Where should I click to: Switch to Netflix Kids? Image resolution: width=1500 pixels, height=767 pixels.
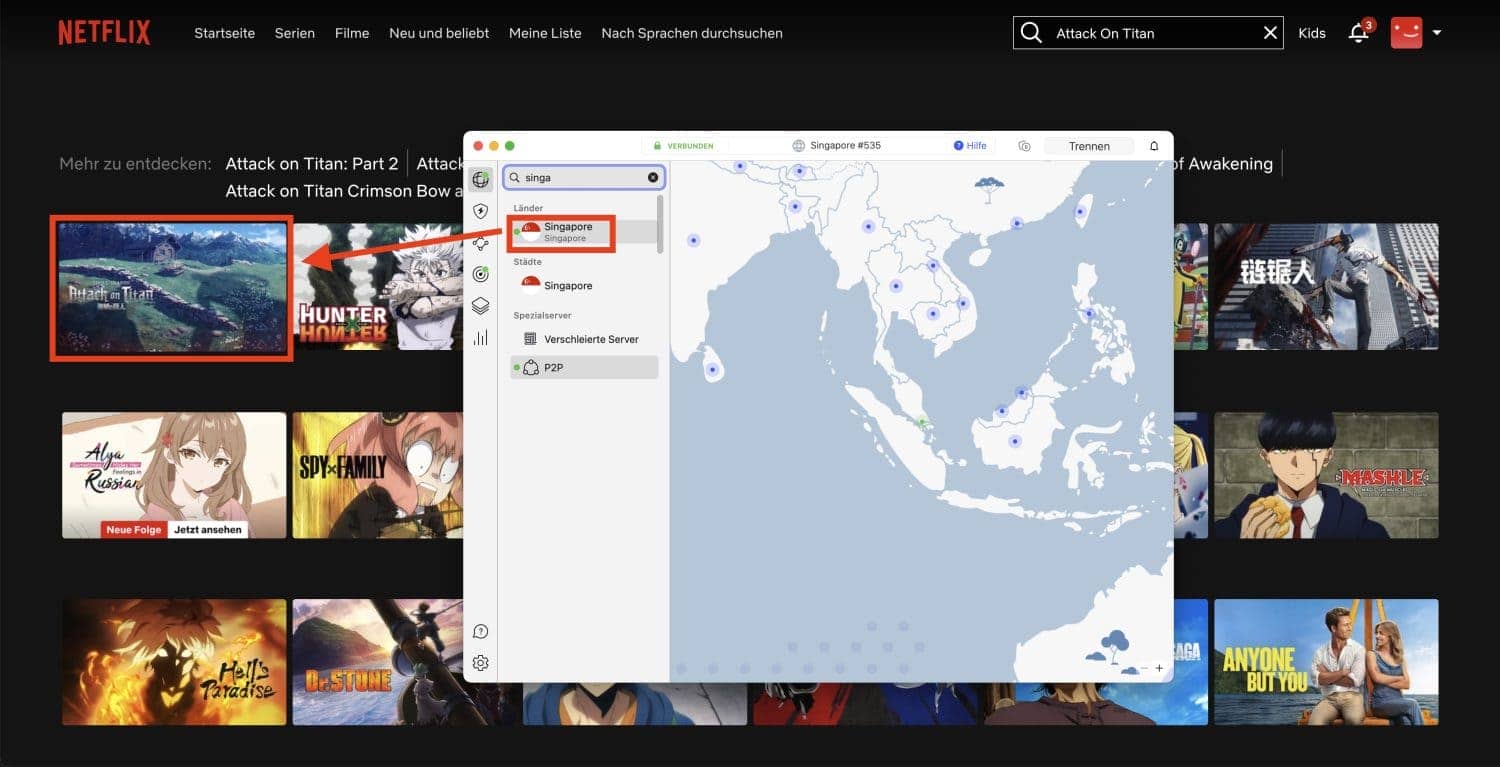point(1312,33)
